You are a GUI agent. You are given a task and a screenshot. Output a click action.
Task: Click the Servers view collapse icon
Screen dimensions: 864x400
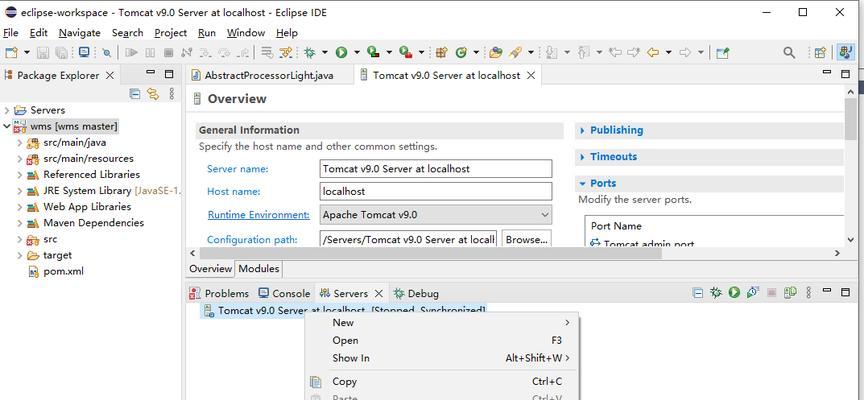[698, 293]
